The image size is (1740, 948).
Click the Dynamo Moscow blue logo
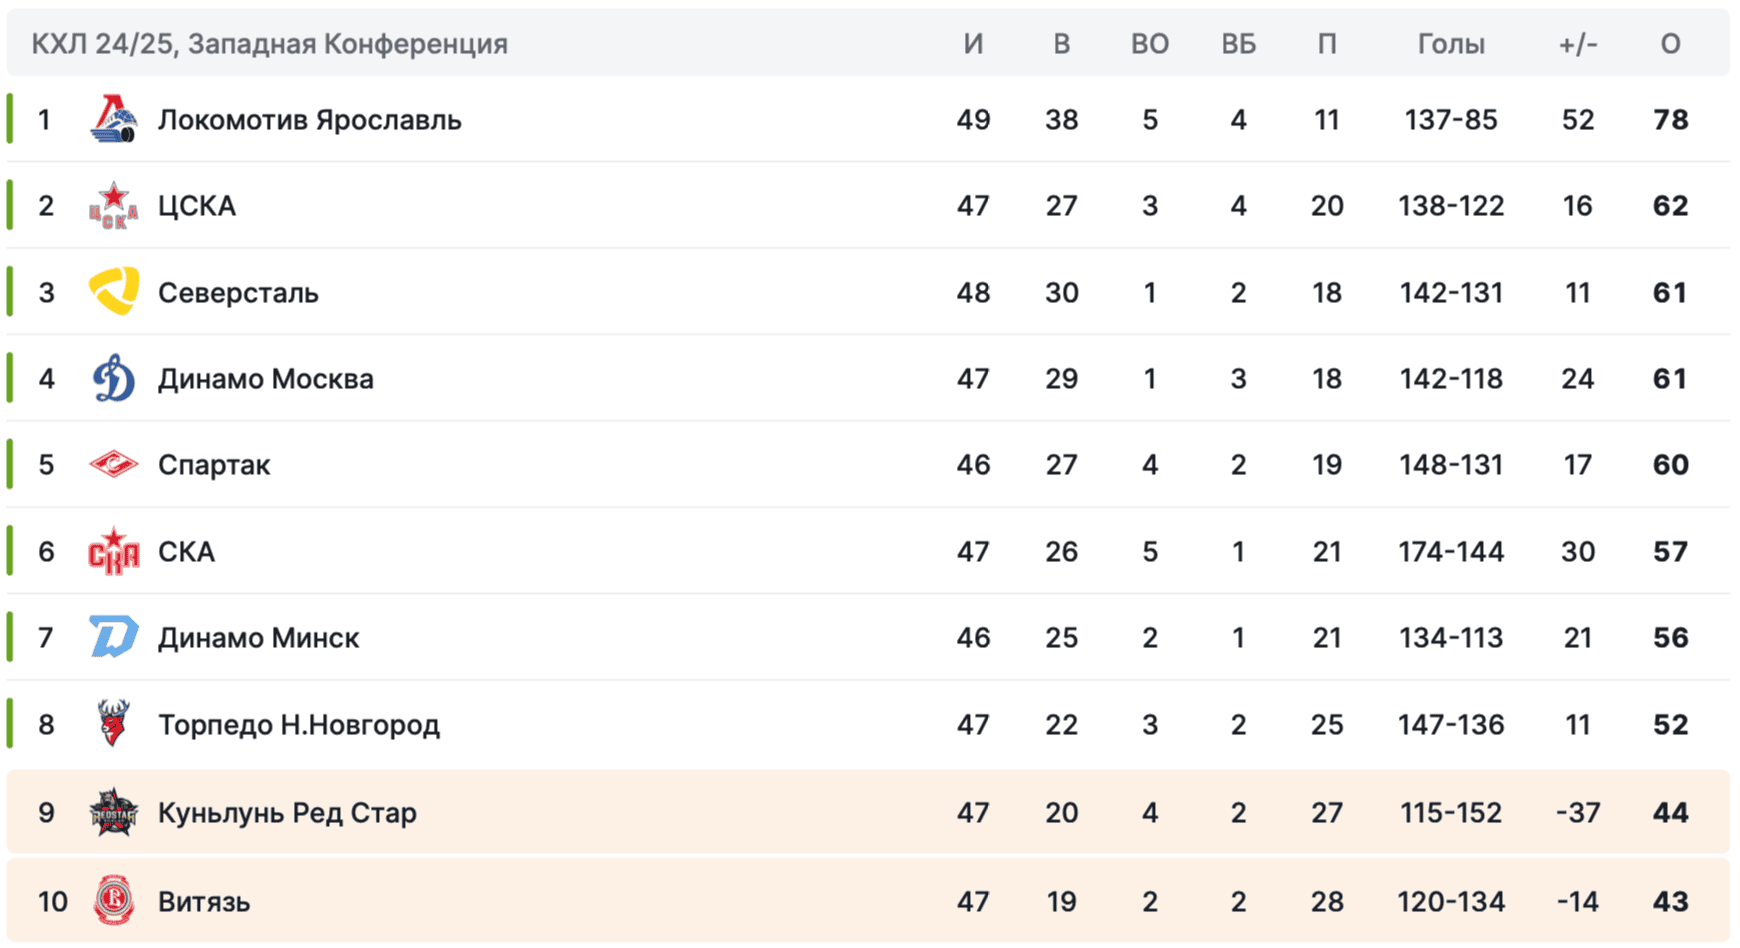(113, 378)
